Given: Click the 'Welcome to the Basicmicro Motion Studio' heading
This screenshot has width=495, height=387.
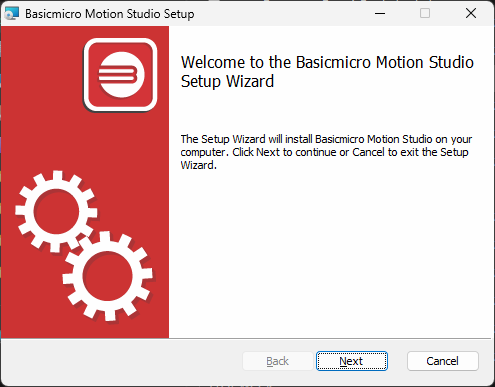Looking at the screenshot, I should coord(327,72).
